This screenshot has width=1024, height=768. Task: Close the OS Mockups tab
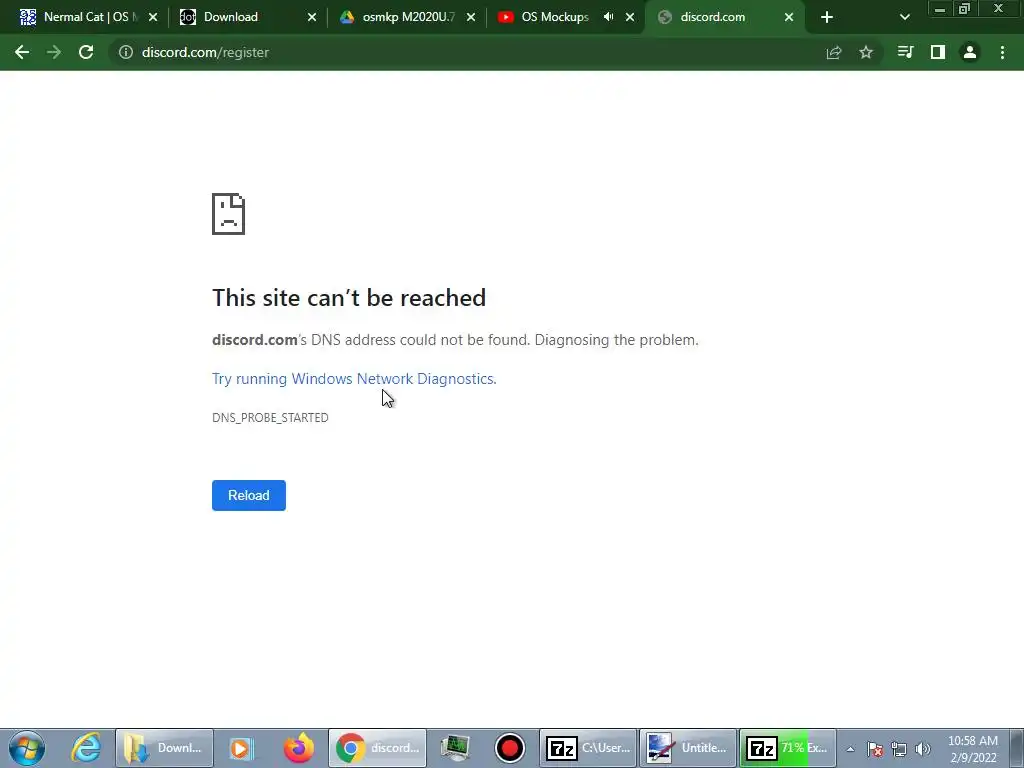click(630, 18)
